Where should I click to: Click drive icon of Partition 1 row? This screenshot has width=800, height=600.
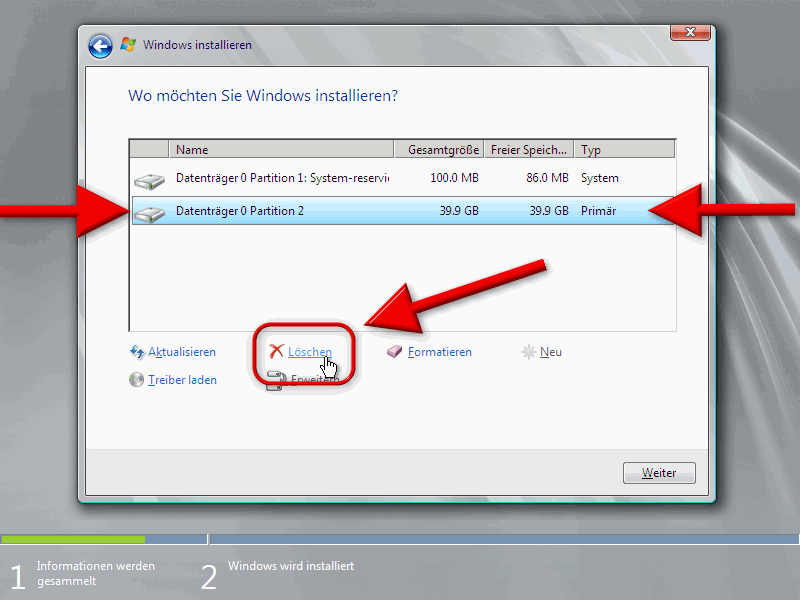point(149,181)
